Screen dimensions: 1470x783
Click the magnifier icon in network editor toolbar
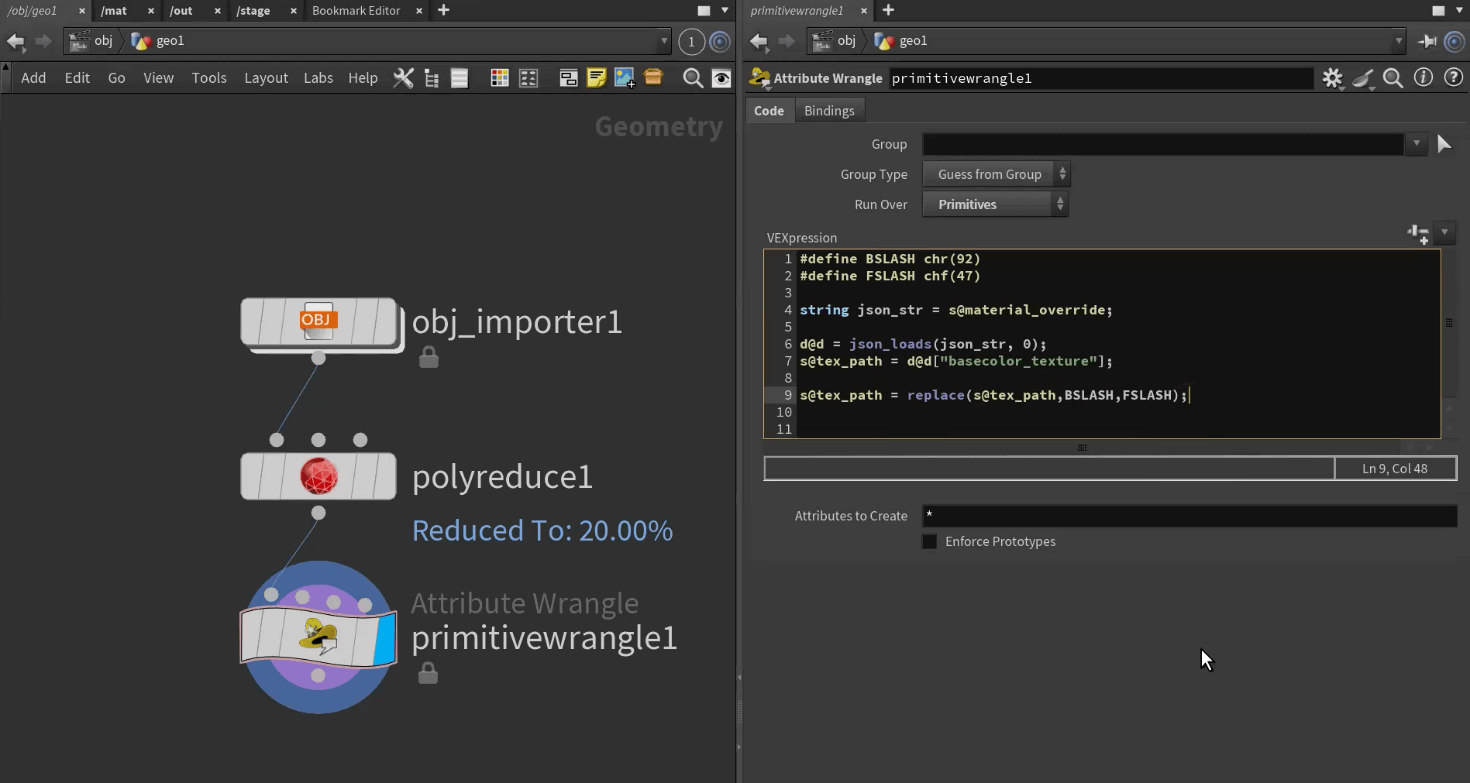coord(692,78)
